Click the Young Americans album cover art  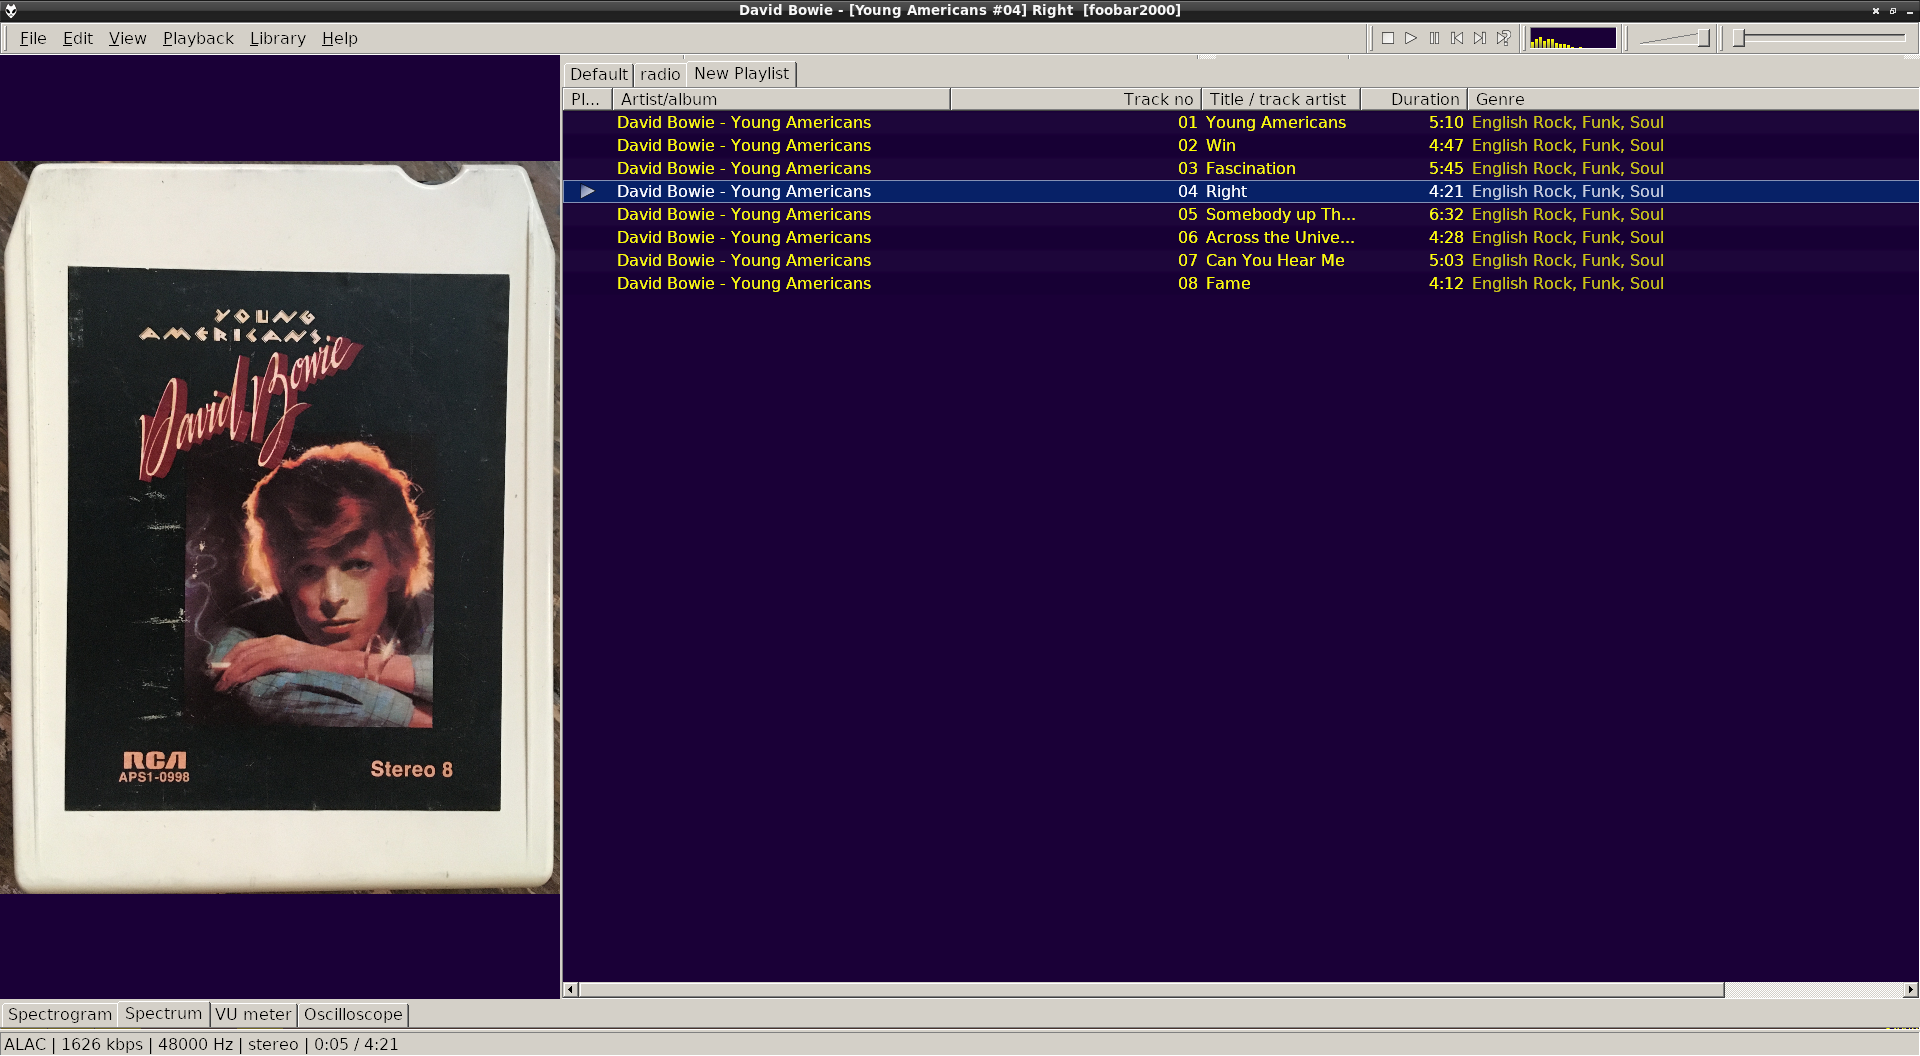click(x=280, y=527)
